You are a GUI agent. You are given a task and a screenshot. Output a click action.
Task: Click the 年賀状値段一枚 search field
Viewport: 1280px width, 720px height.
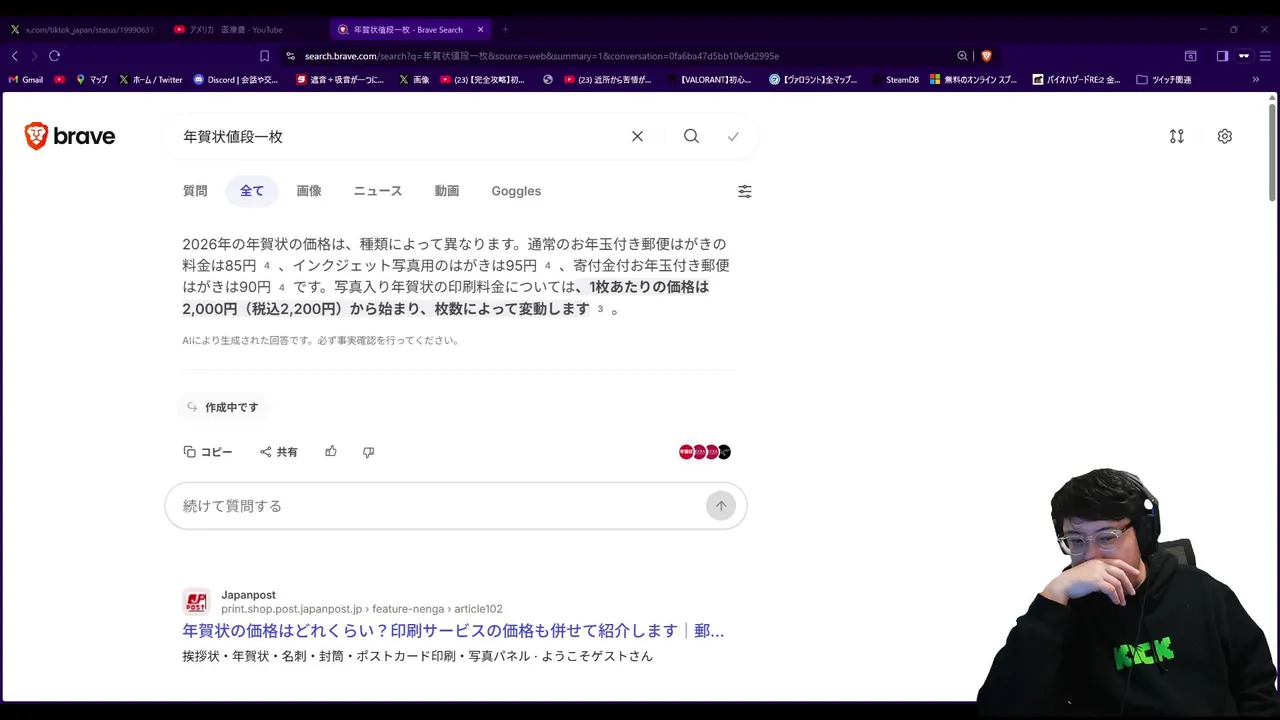tap(400, 136)
